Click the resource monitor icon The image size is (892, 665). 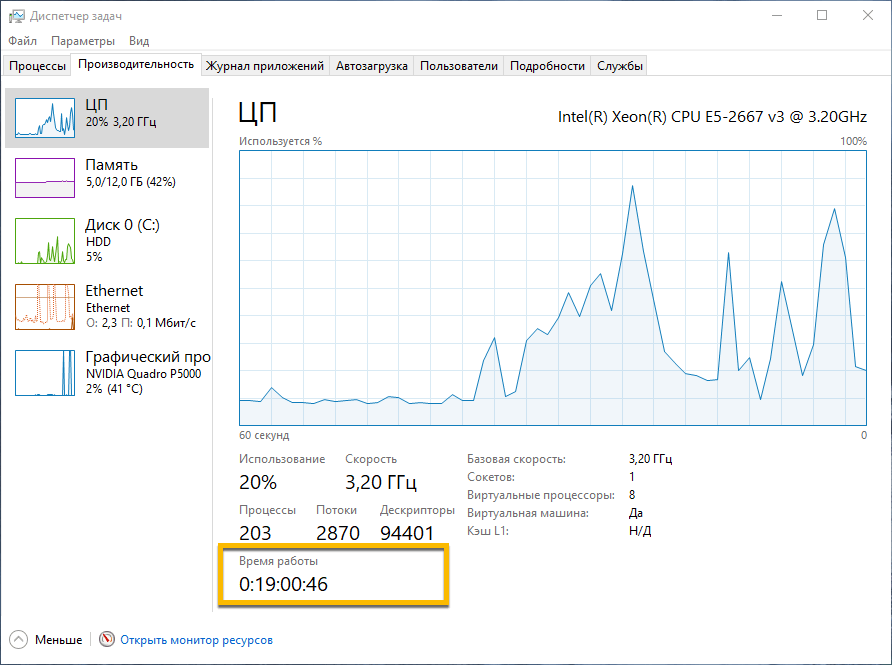[107, 640]
